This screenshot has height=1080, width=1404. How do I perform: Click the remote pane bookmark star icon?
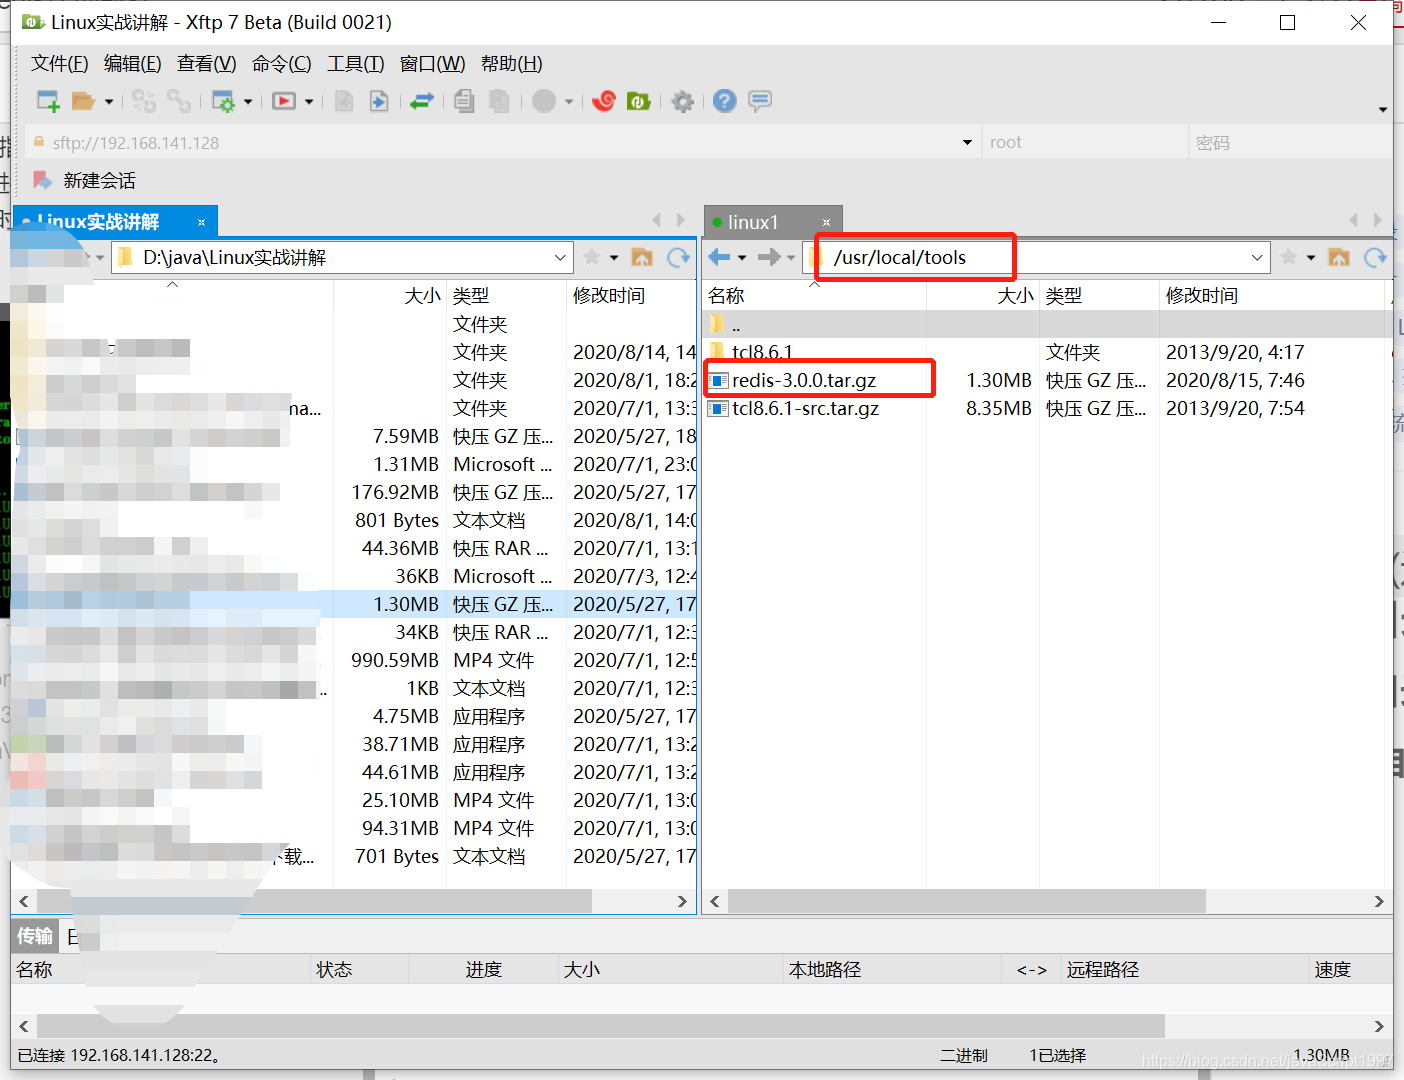click(x=1289, y=258)
